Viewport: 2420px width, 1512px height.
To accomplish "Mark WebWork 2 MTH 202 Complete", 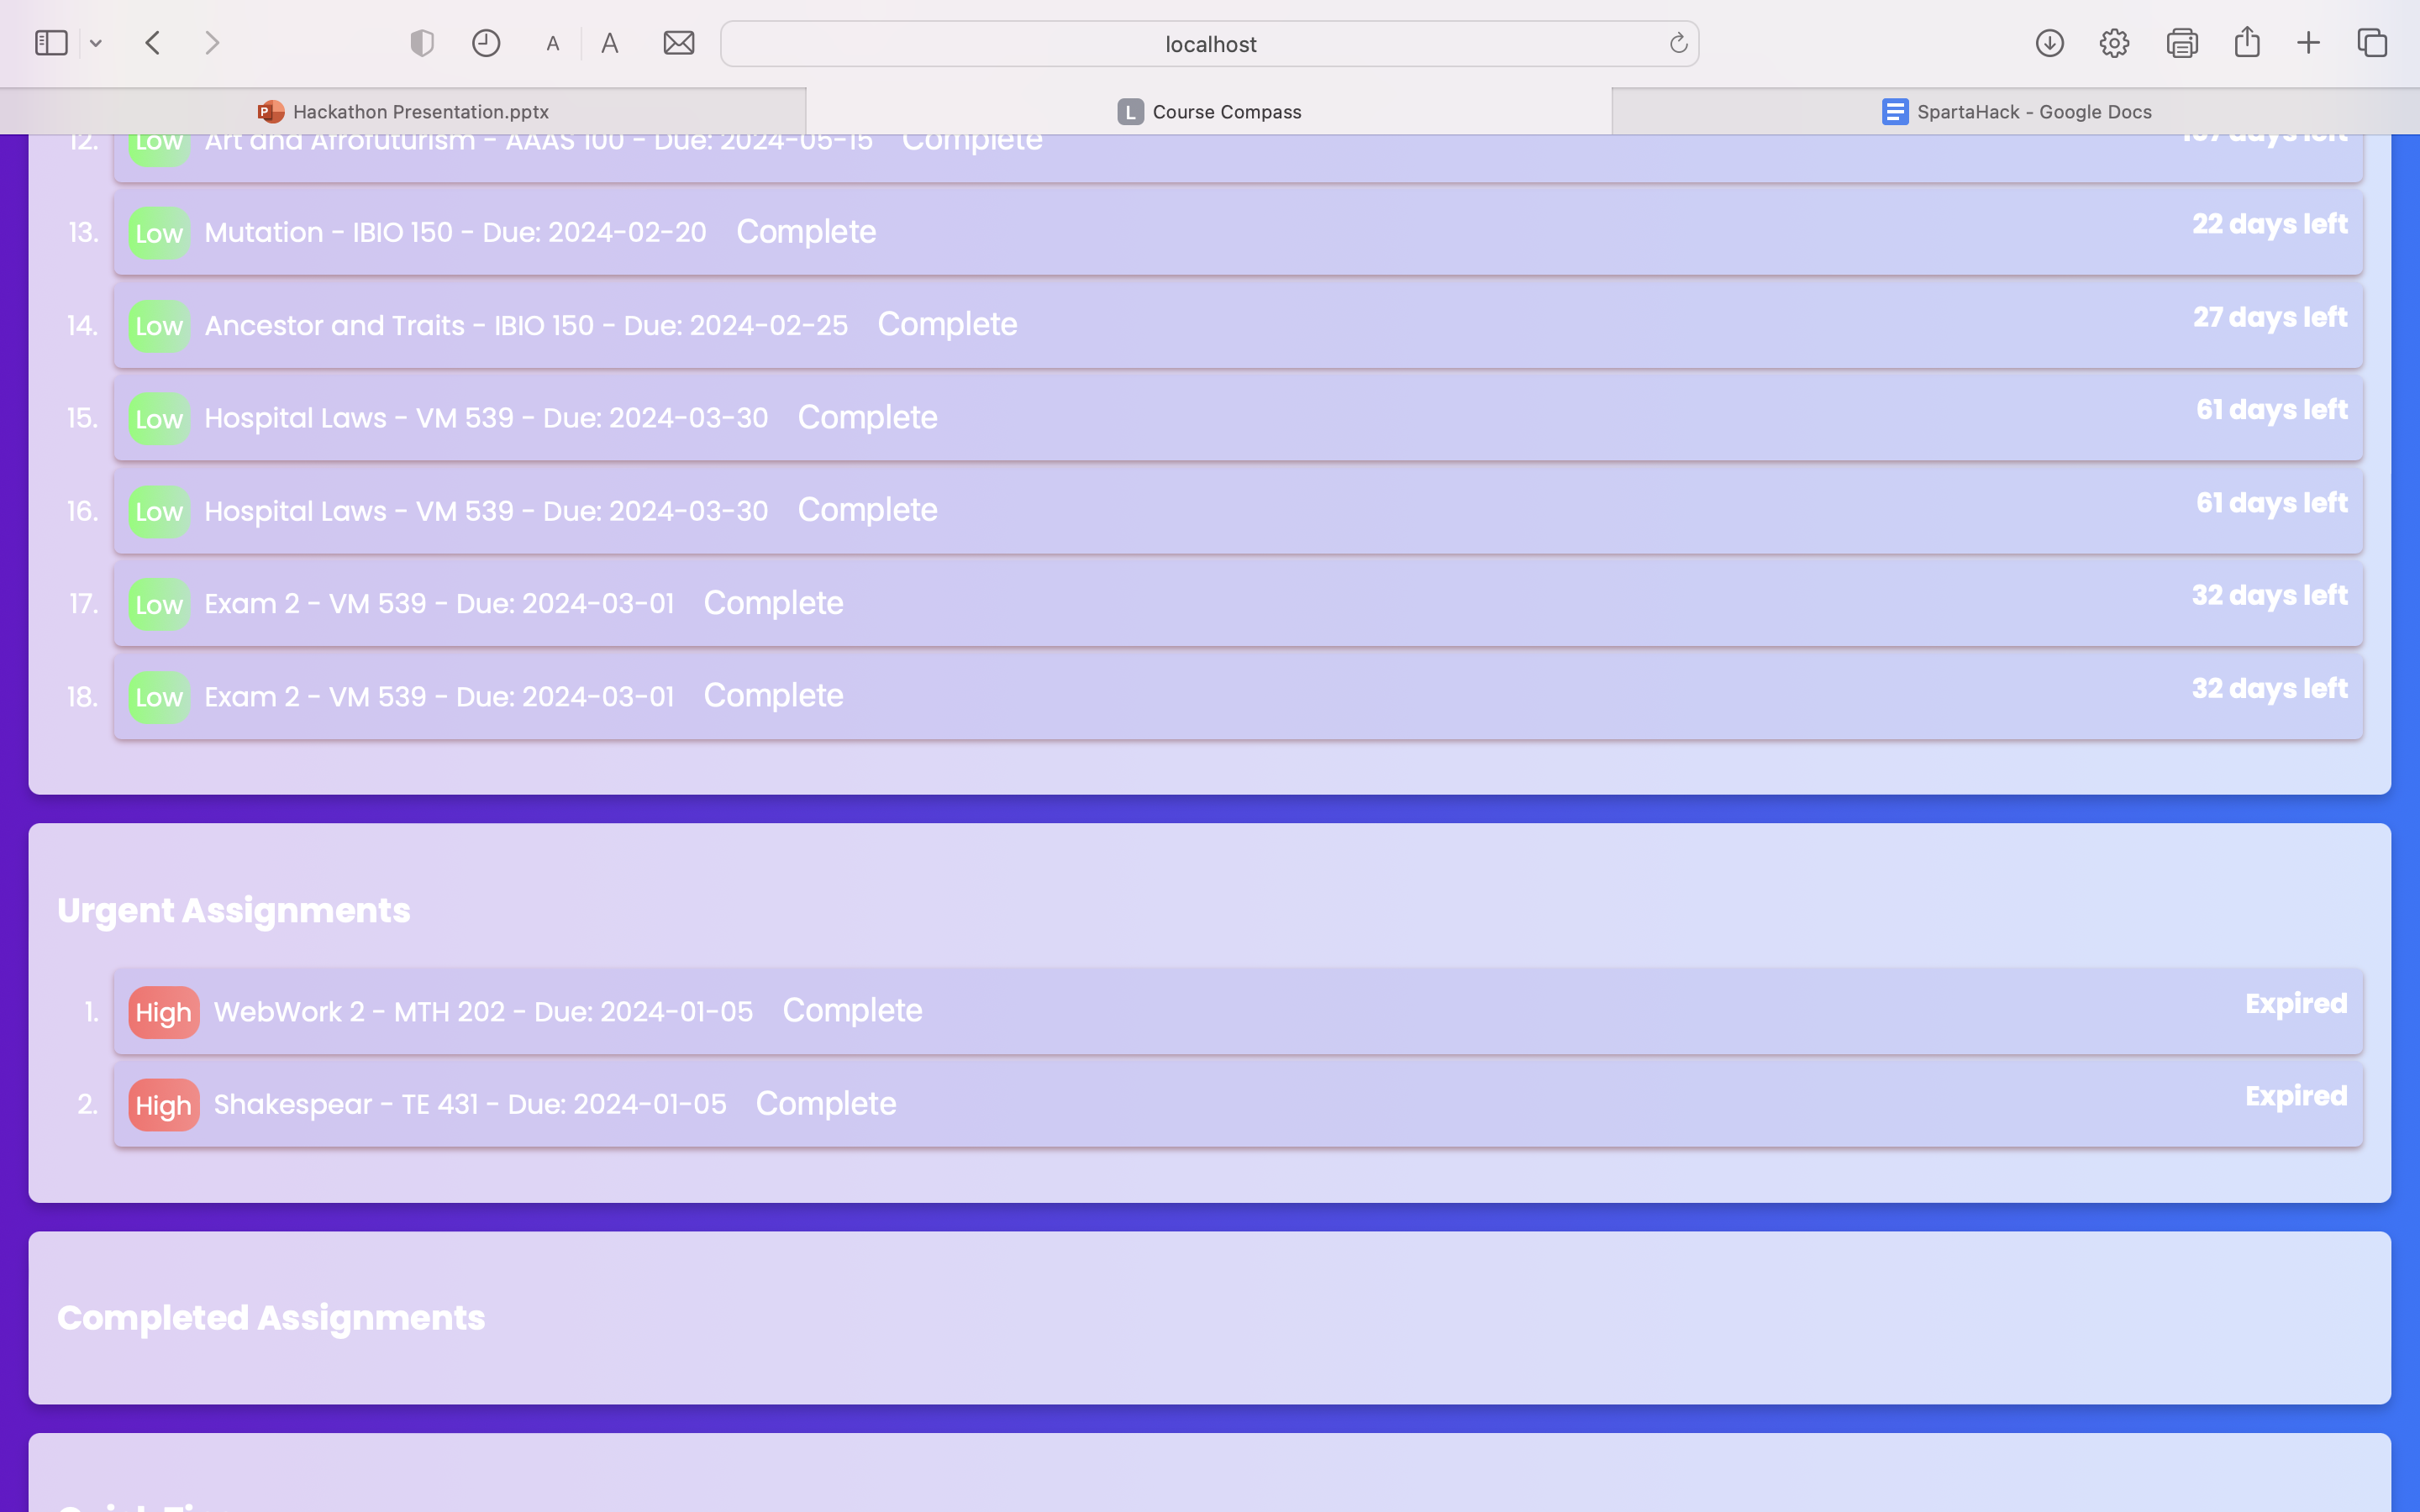I will [852, 1011].
